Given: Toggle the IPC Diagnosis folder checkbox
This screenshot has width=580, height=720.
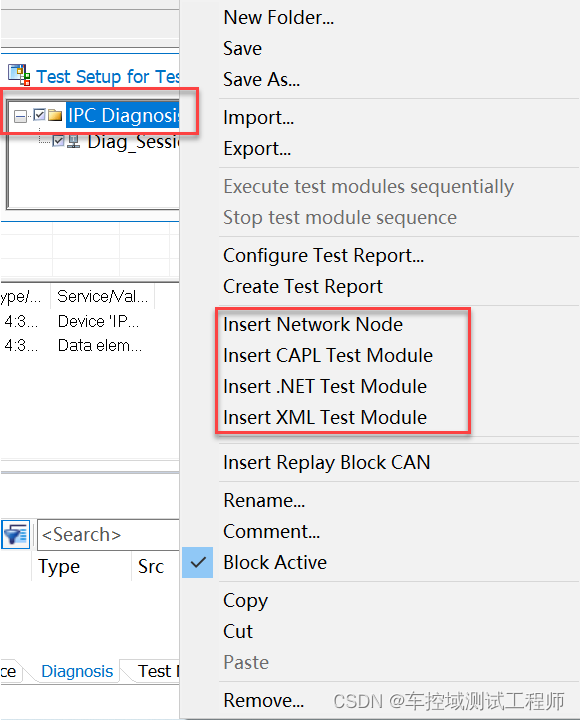Looking at the screenshot, I should pyautogui.click(x=39, y=114).
